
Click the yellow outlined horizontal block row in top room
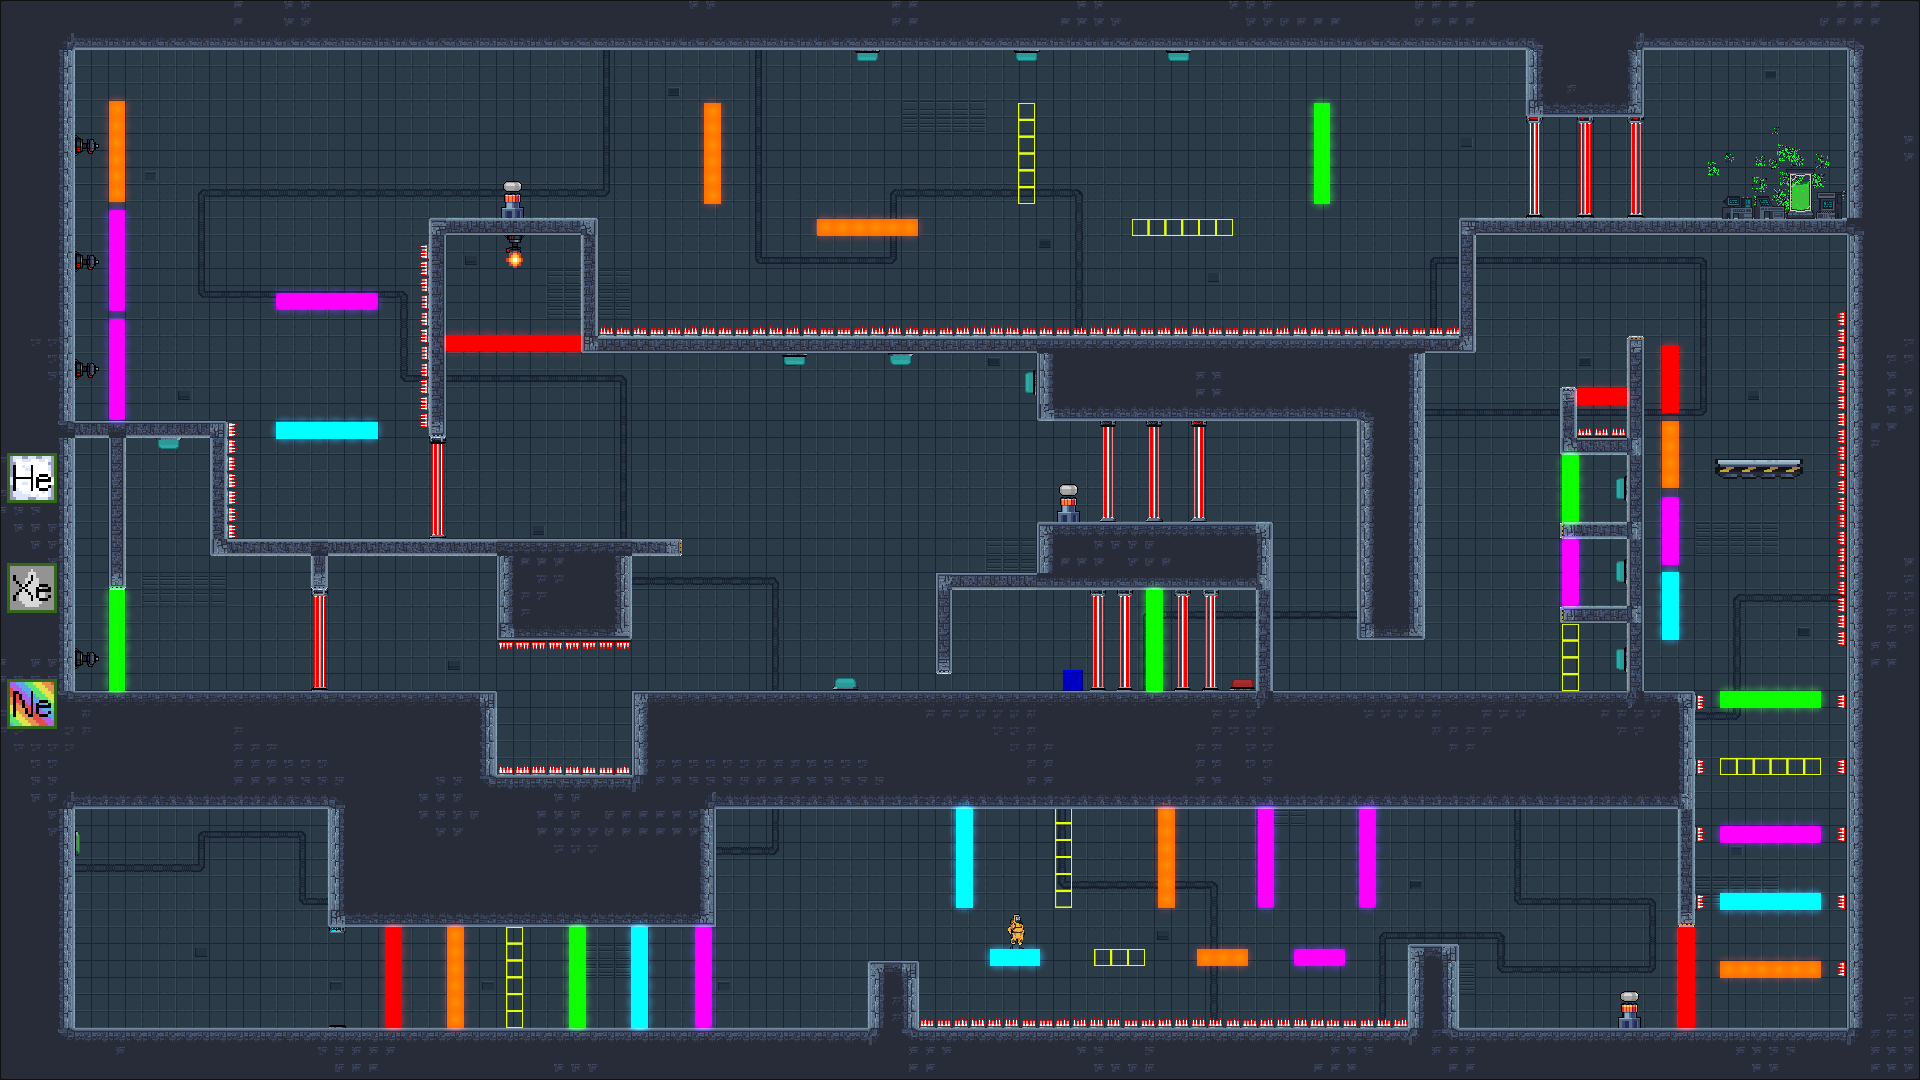coord(1182,227)
